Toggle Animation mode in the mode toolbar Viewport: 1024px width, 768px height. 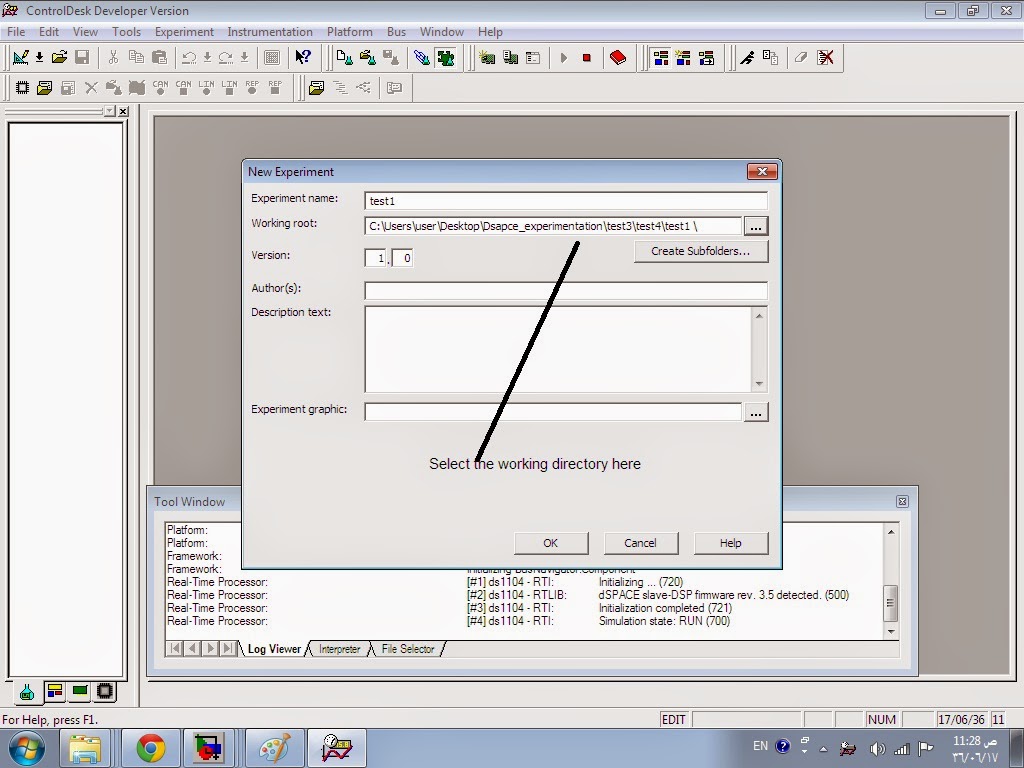pos(707,57)
